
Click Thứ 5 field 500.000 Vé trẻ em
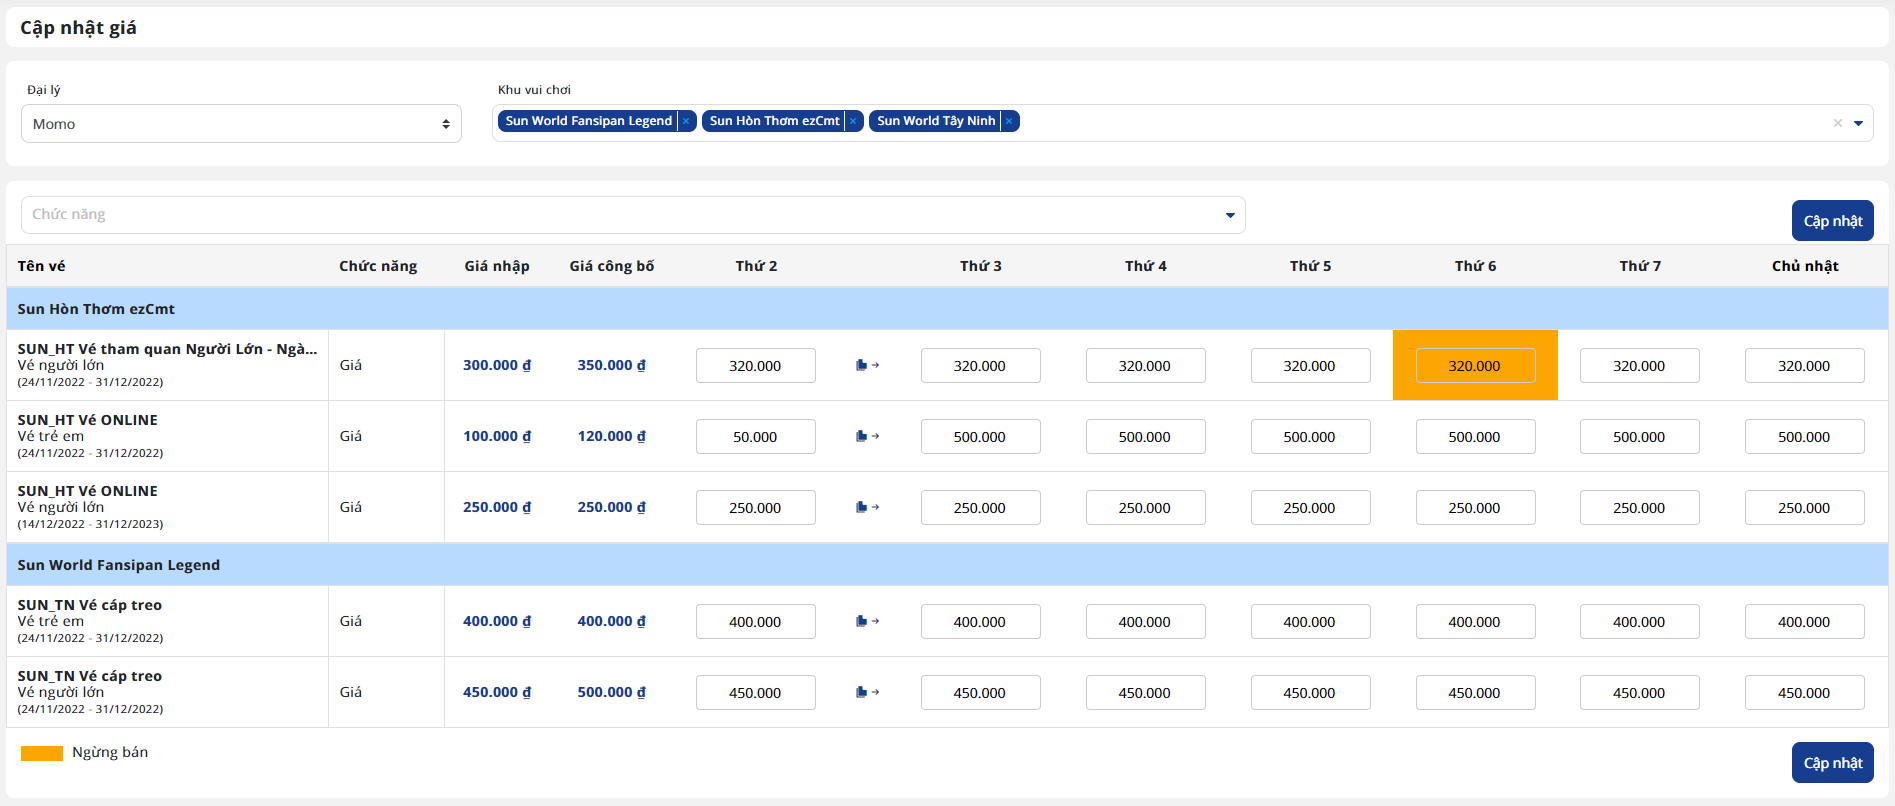[x=1310, y=437]
